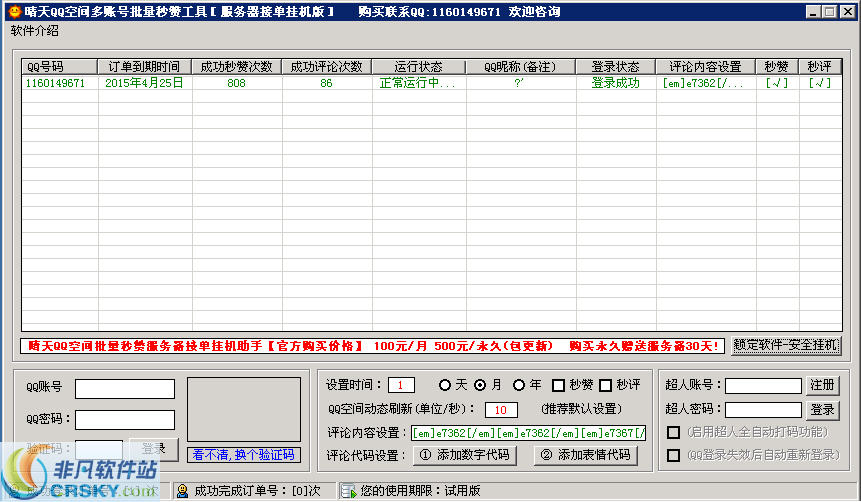Select the 天 radio button
The height and width of the screenshot is (502, 861).
point(445,385)
